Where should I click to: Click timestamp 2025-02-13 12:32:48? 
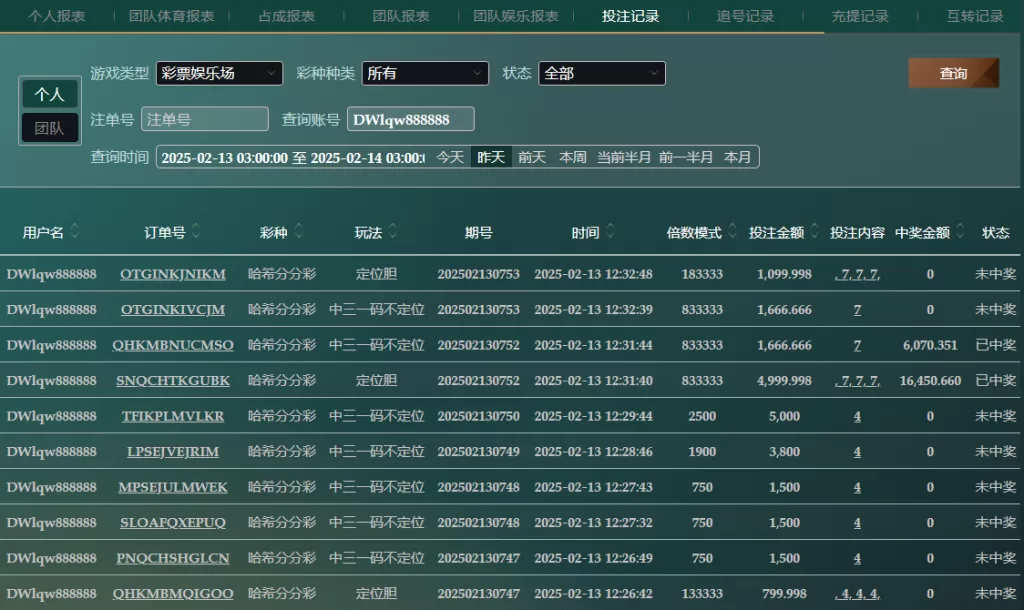593,274
